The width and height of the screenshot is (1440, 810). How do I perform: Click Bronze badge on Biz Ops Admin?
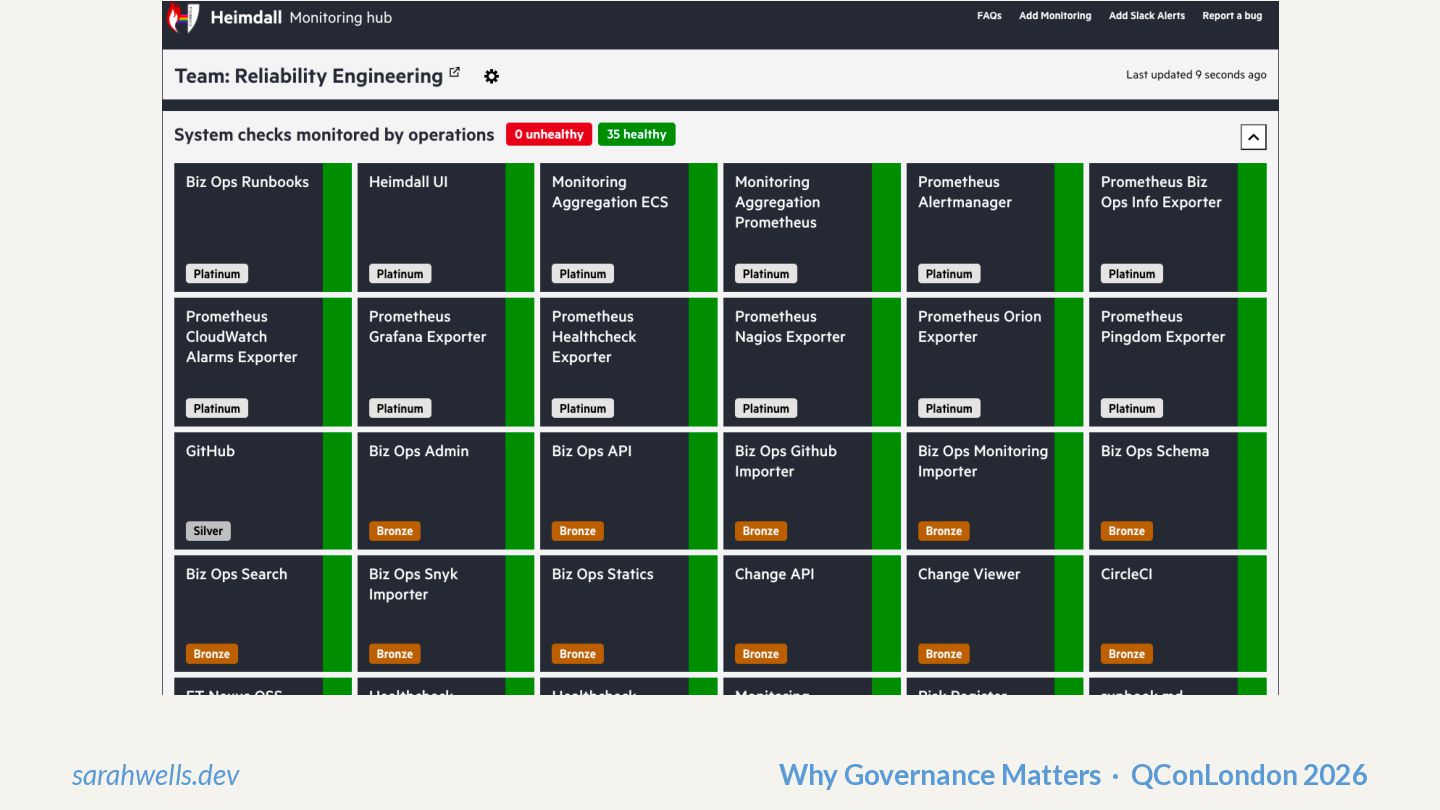coord(394,531)
